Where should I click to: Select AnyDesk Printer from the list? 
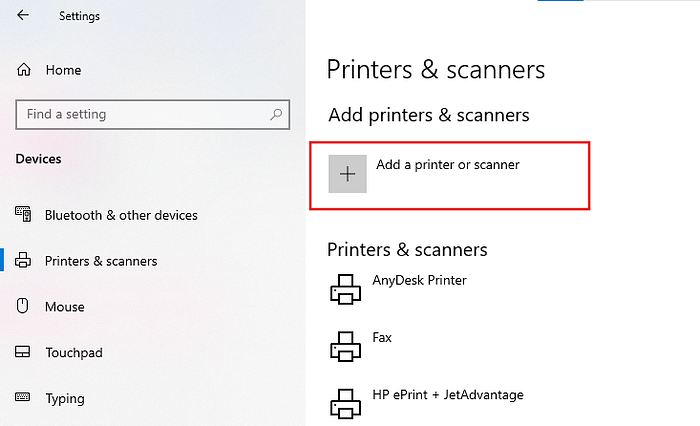pyautogui.click(x=419, y=280)
